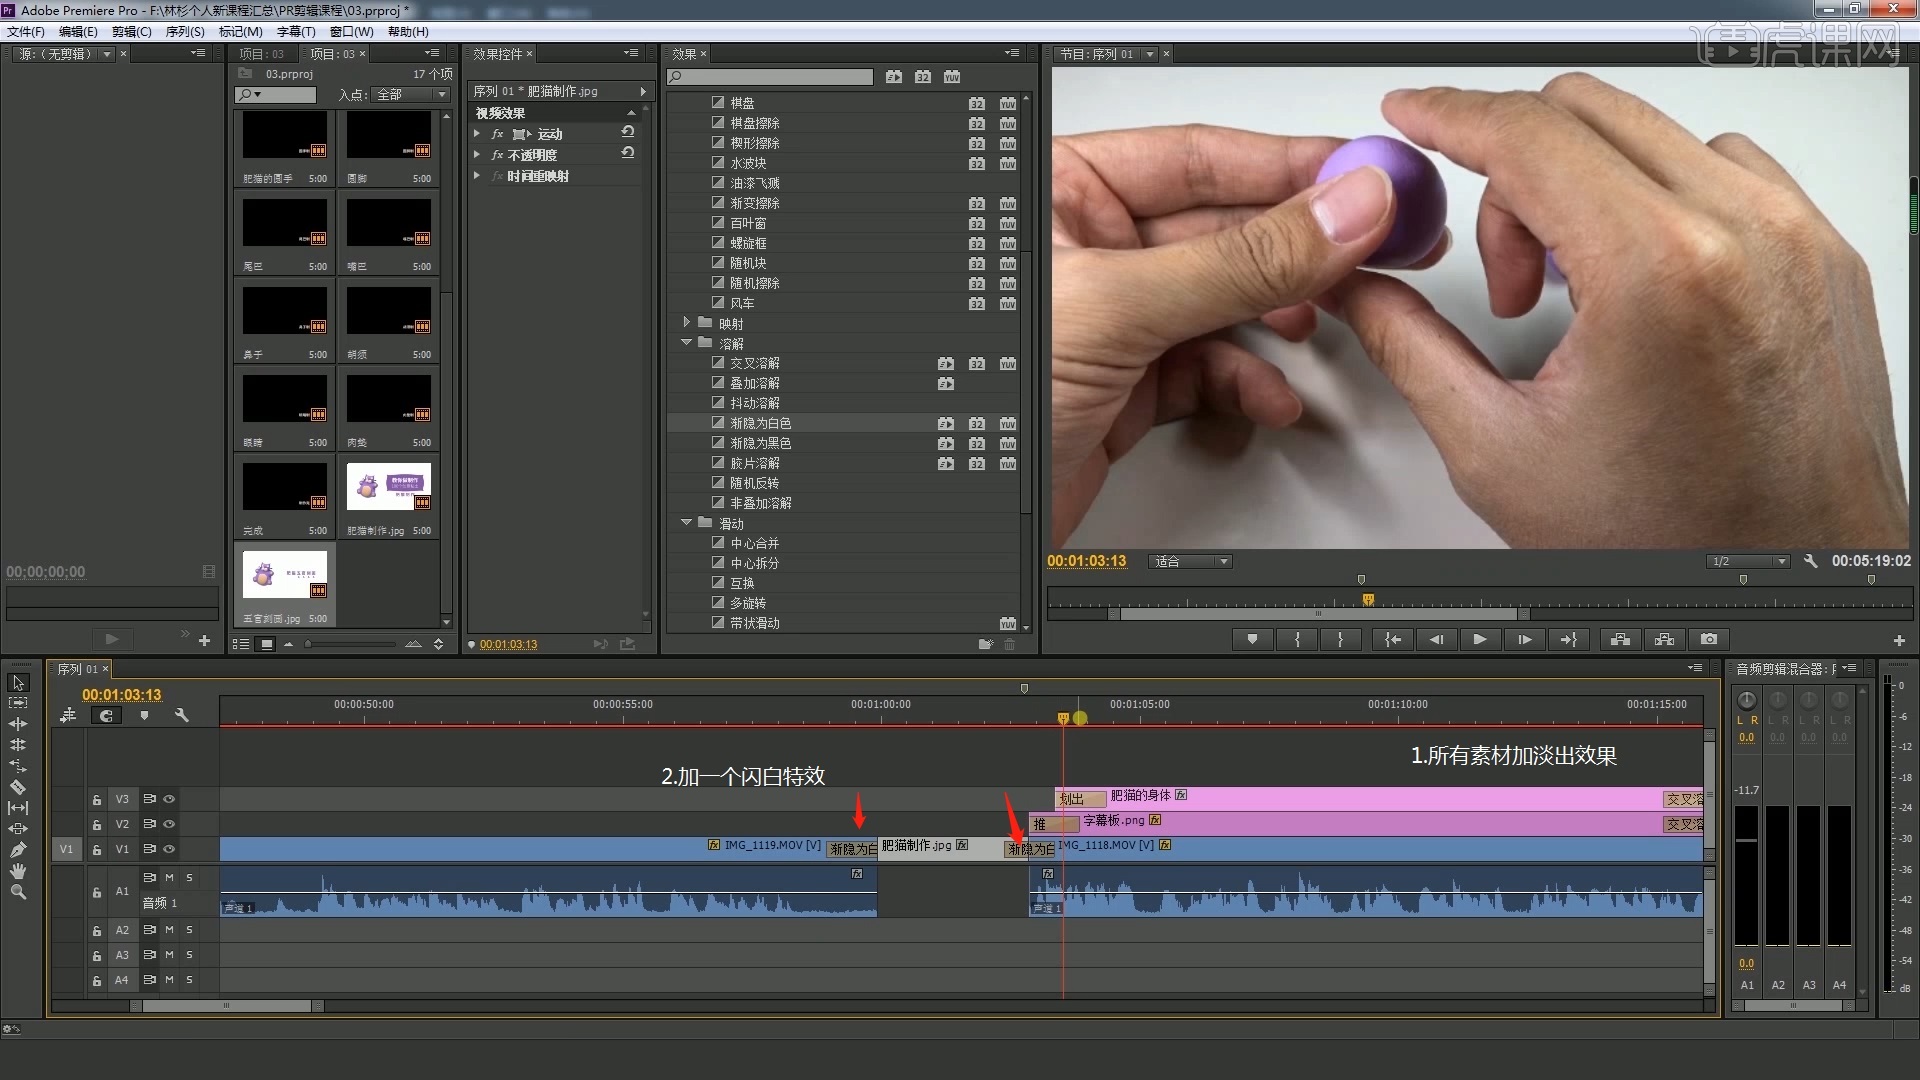Open the 序列(S) menu

tap(185, 32)
